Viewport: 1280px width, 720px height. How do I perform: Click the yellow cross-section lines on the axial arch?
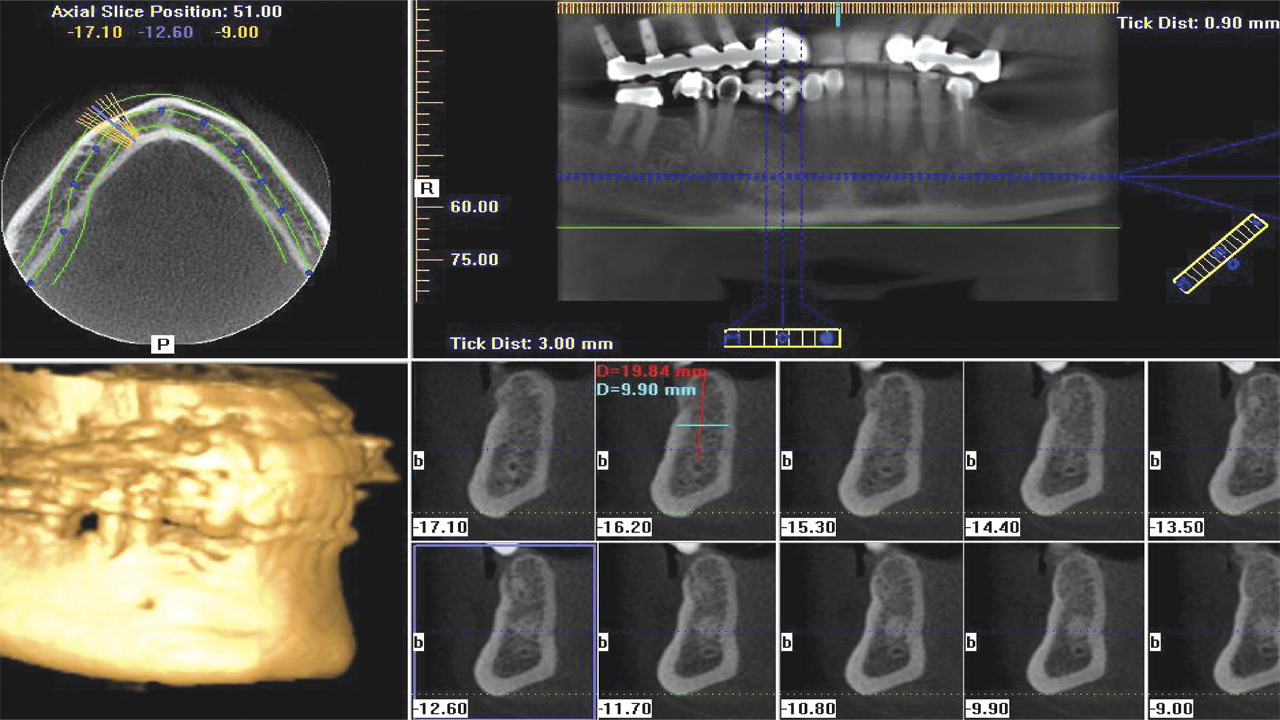pos(108,125)
